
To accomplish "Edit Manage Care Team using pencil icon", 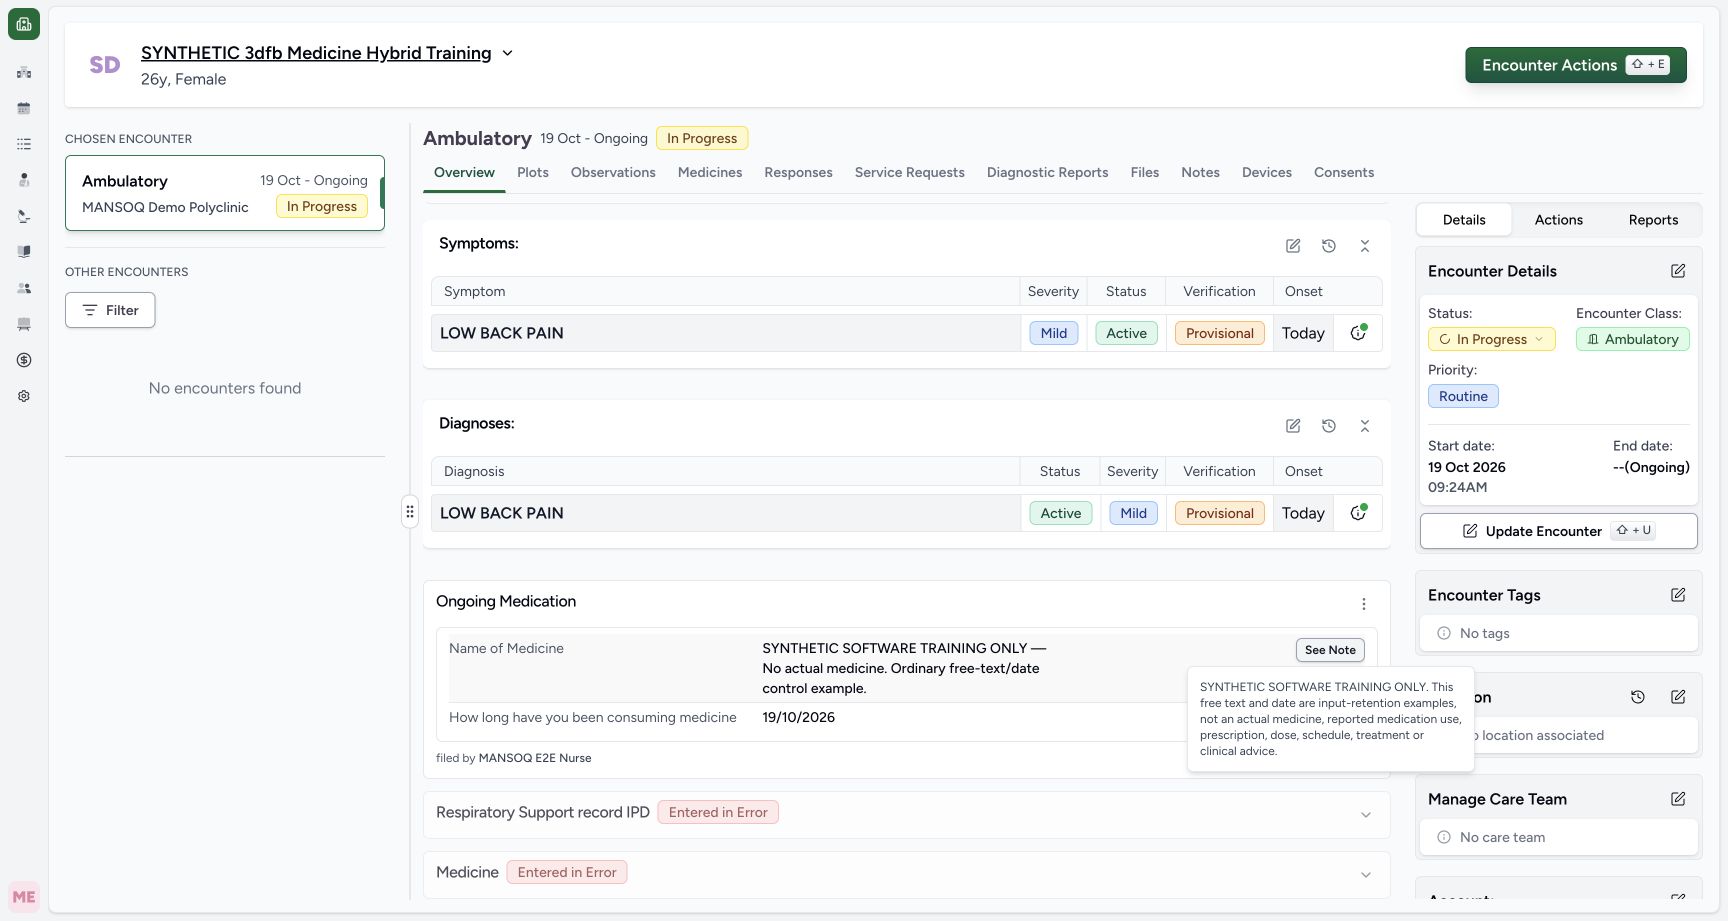I will click(x=1678, y=799).
